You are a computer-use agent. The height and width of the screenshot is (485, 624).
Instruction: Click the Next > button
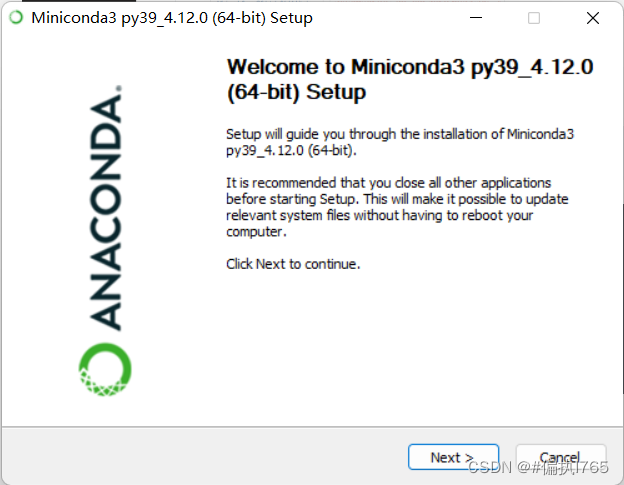[x=453, y=457]
